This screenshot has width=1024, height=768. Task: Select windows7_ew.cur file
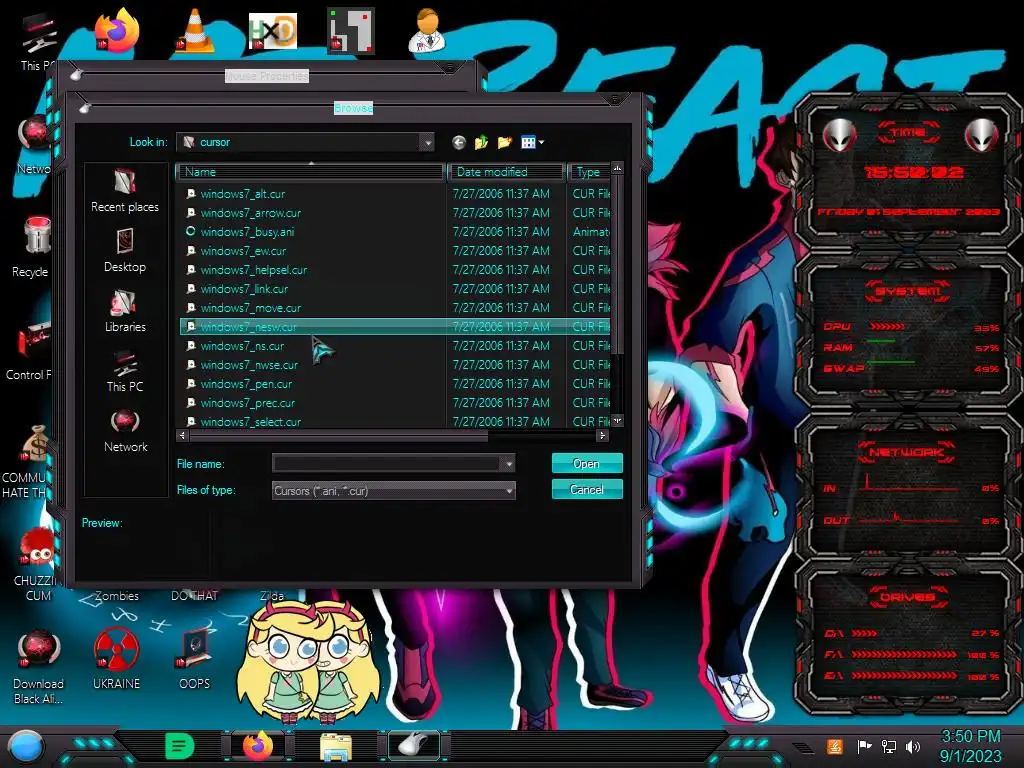[x=243, y=251]
